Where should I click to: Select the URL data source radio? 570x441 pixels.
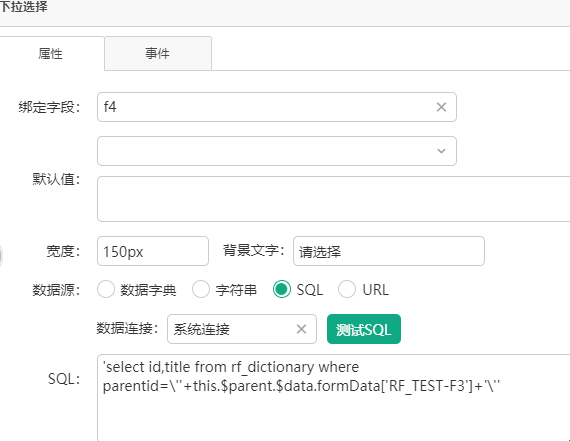[x=347, y=289]
